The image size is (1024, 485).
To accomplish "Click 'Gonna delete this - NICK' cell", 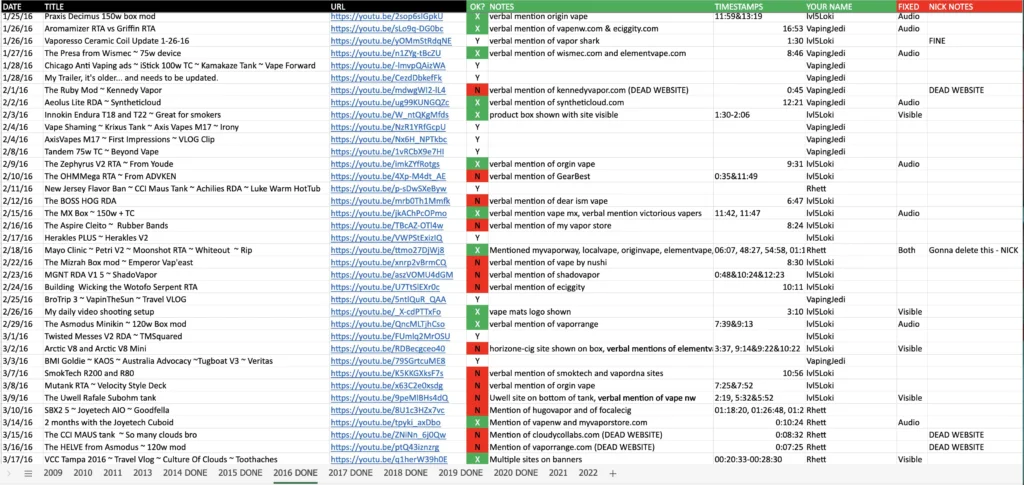I will (x=975, y=250).
